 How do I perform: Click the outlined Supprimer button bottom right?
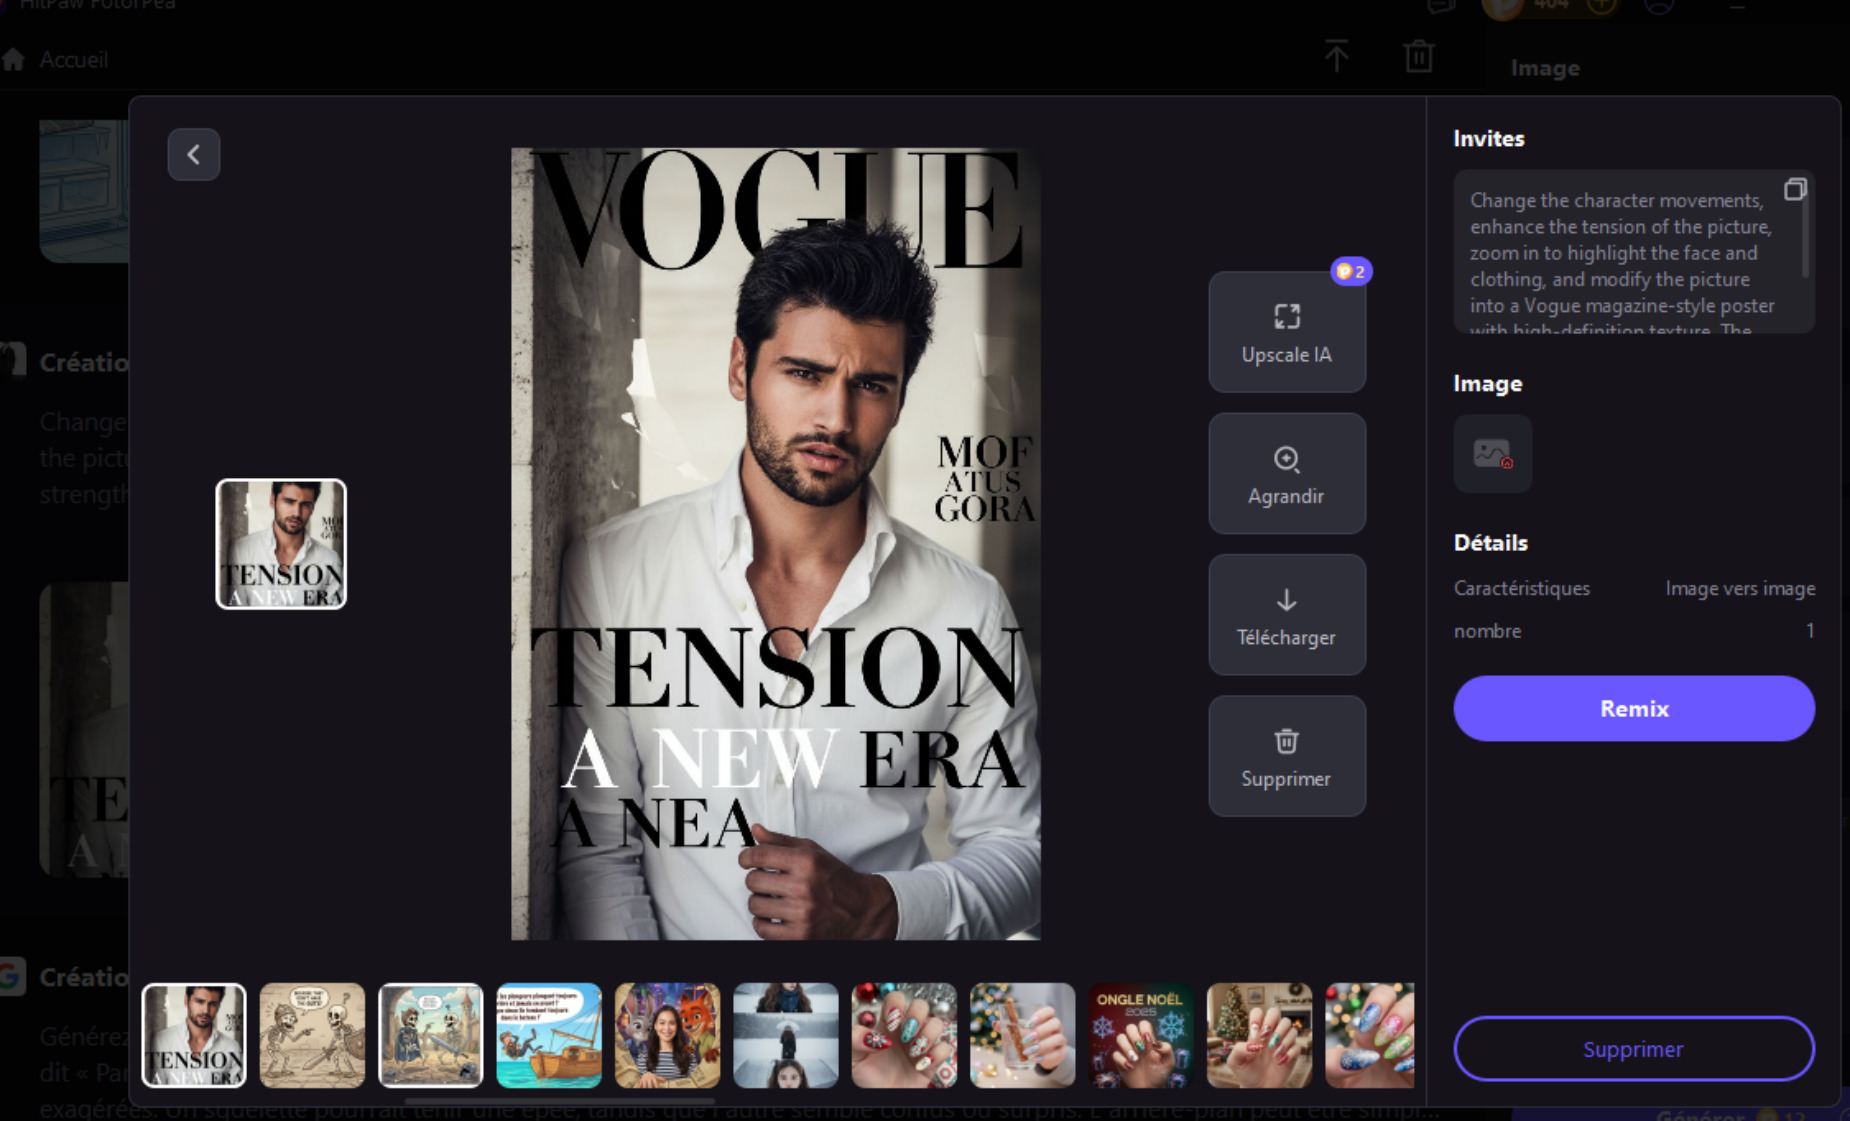tap(1633, 1049)
